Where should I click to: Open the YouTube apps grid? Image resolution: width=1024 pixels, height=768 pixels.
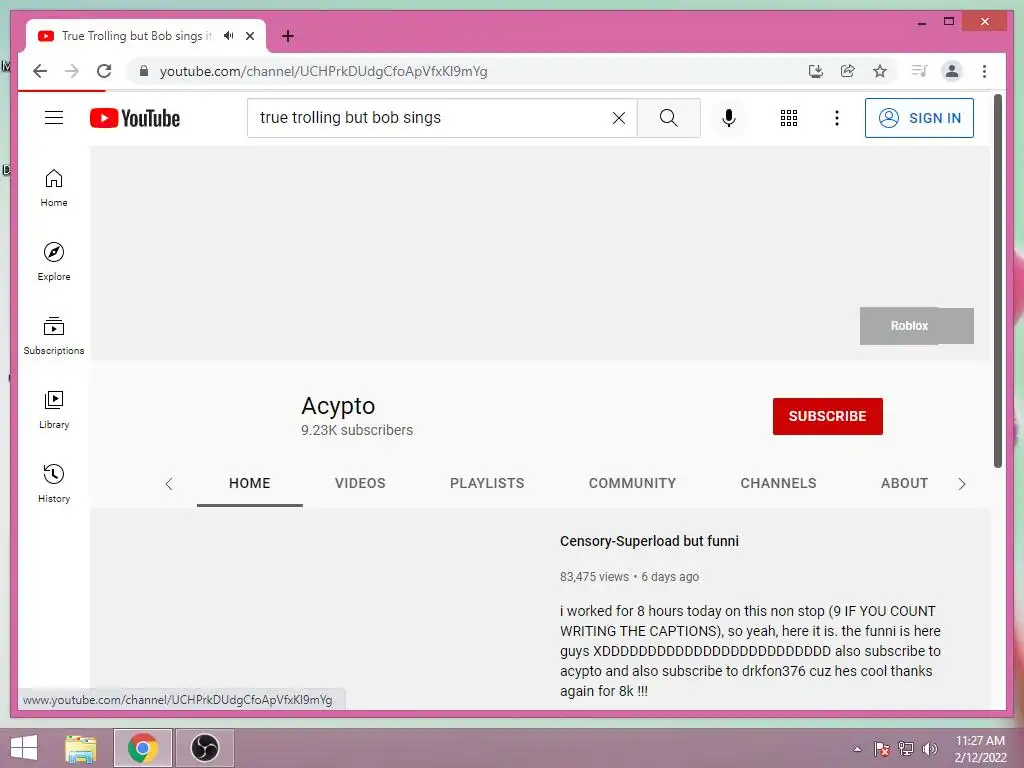(789, 118)
